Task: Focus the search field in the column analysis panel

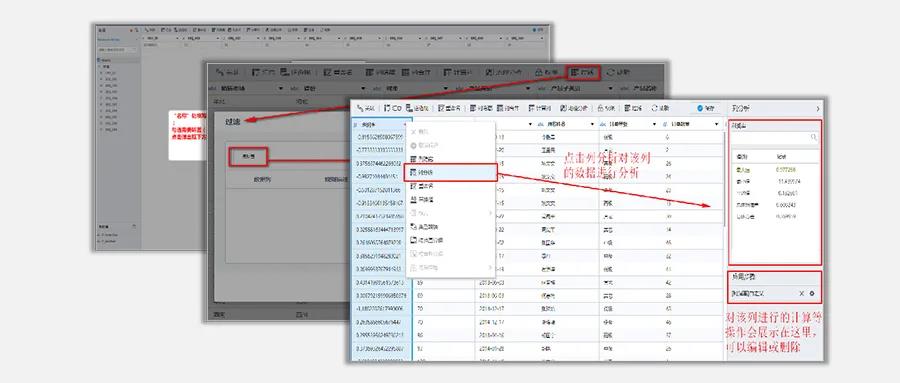Action: pyautogui.click(x=774, y=138)
